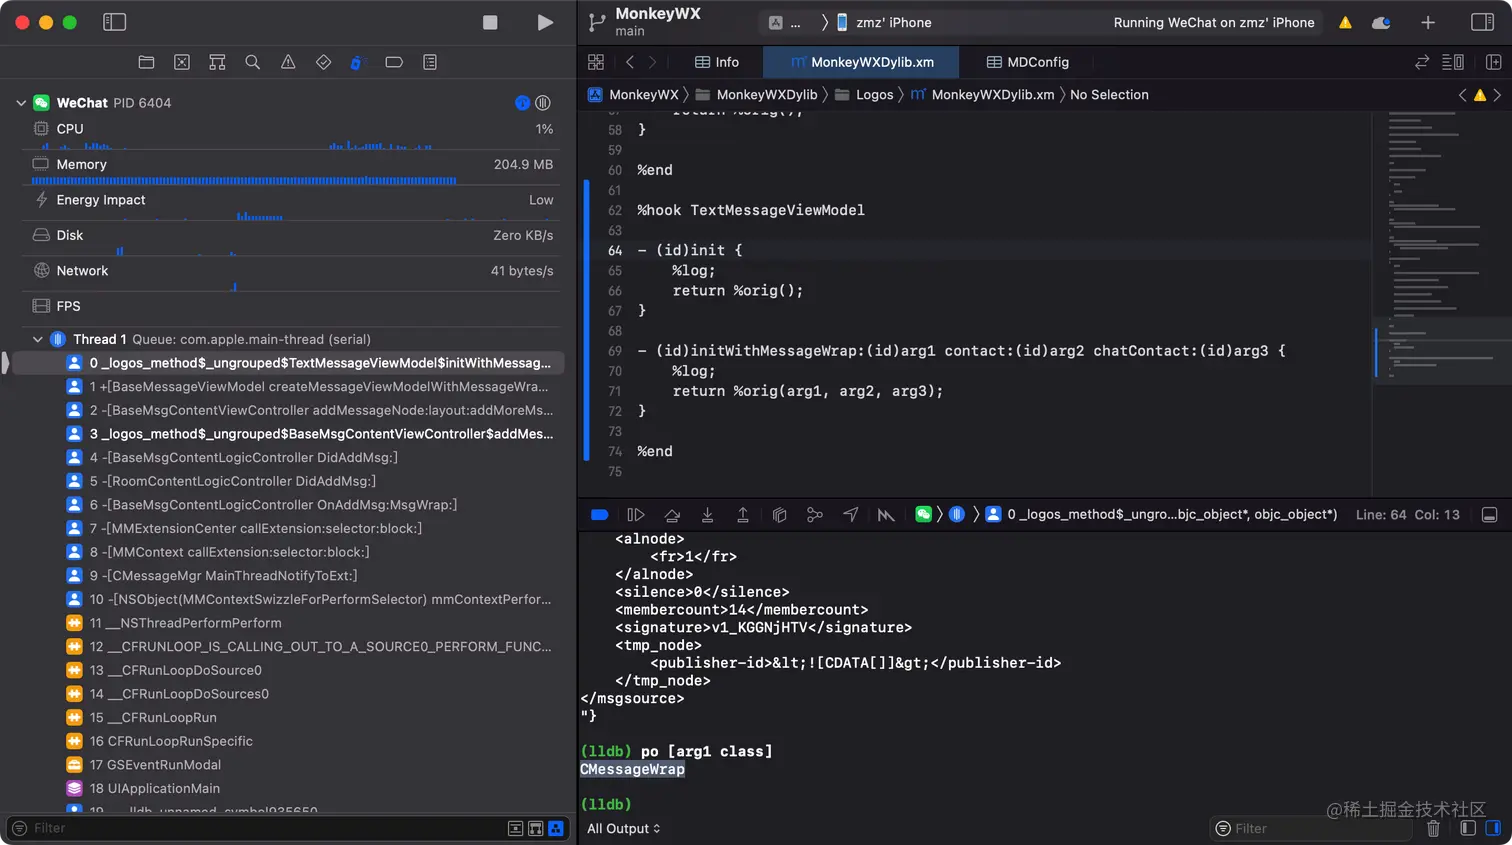
Task: Click the editor review swap arrows icon
Action: pyautogui.click(x=1422, y=62)
